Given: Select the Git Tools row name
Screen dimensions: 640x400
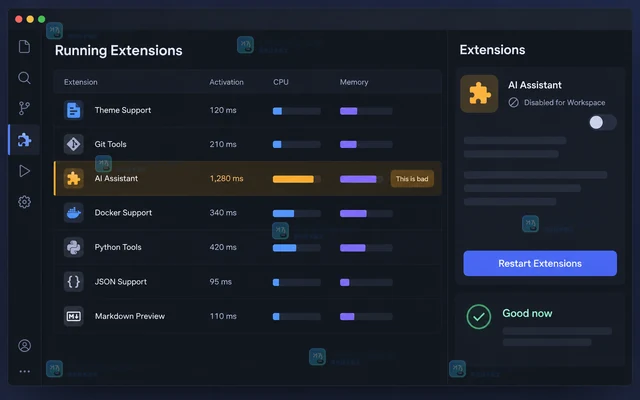Looking at the screenshot, I should point(111,144).
